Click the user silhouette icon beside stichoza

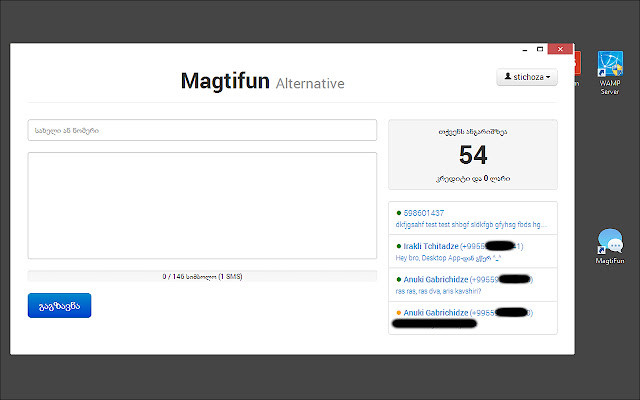click(x=508, y=76)
